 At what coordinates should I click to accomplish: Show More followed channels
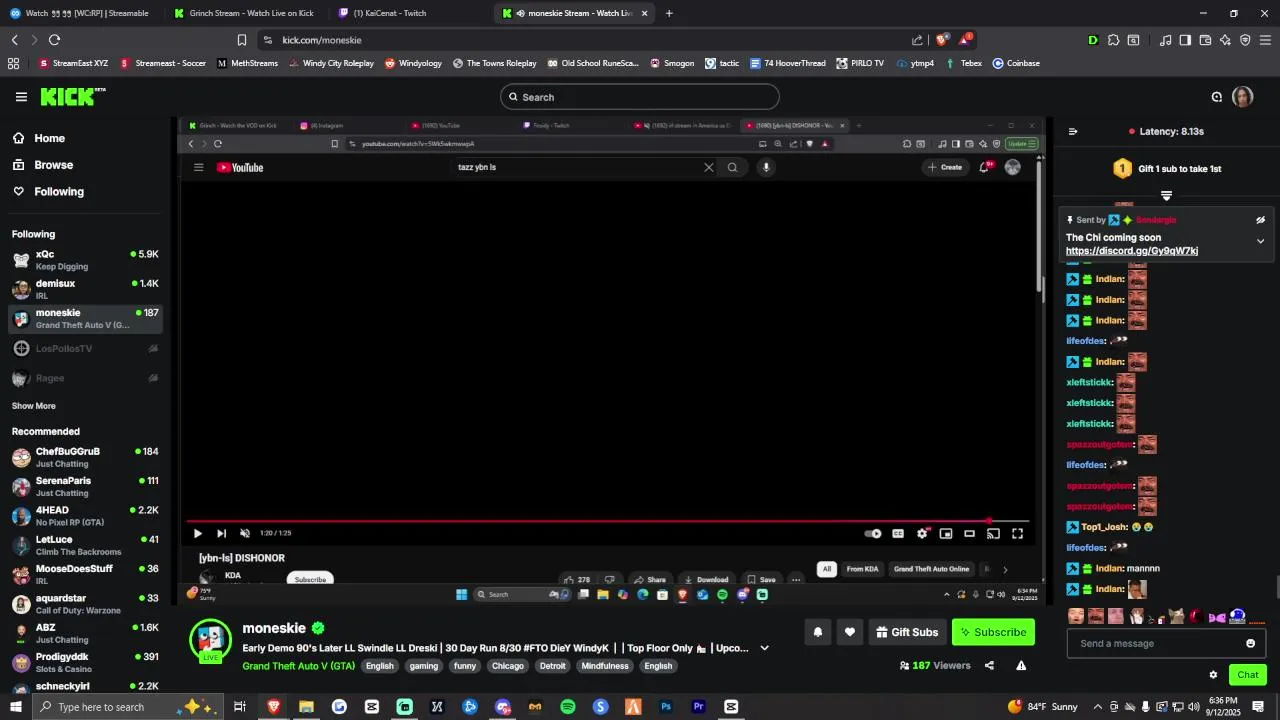click(x=34, y=406)
